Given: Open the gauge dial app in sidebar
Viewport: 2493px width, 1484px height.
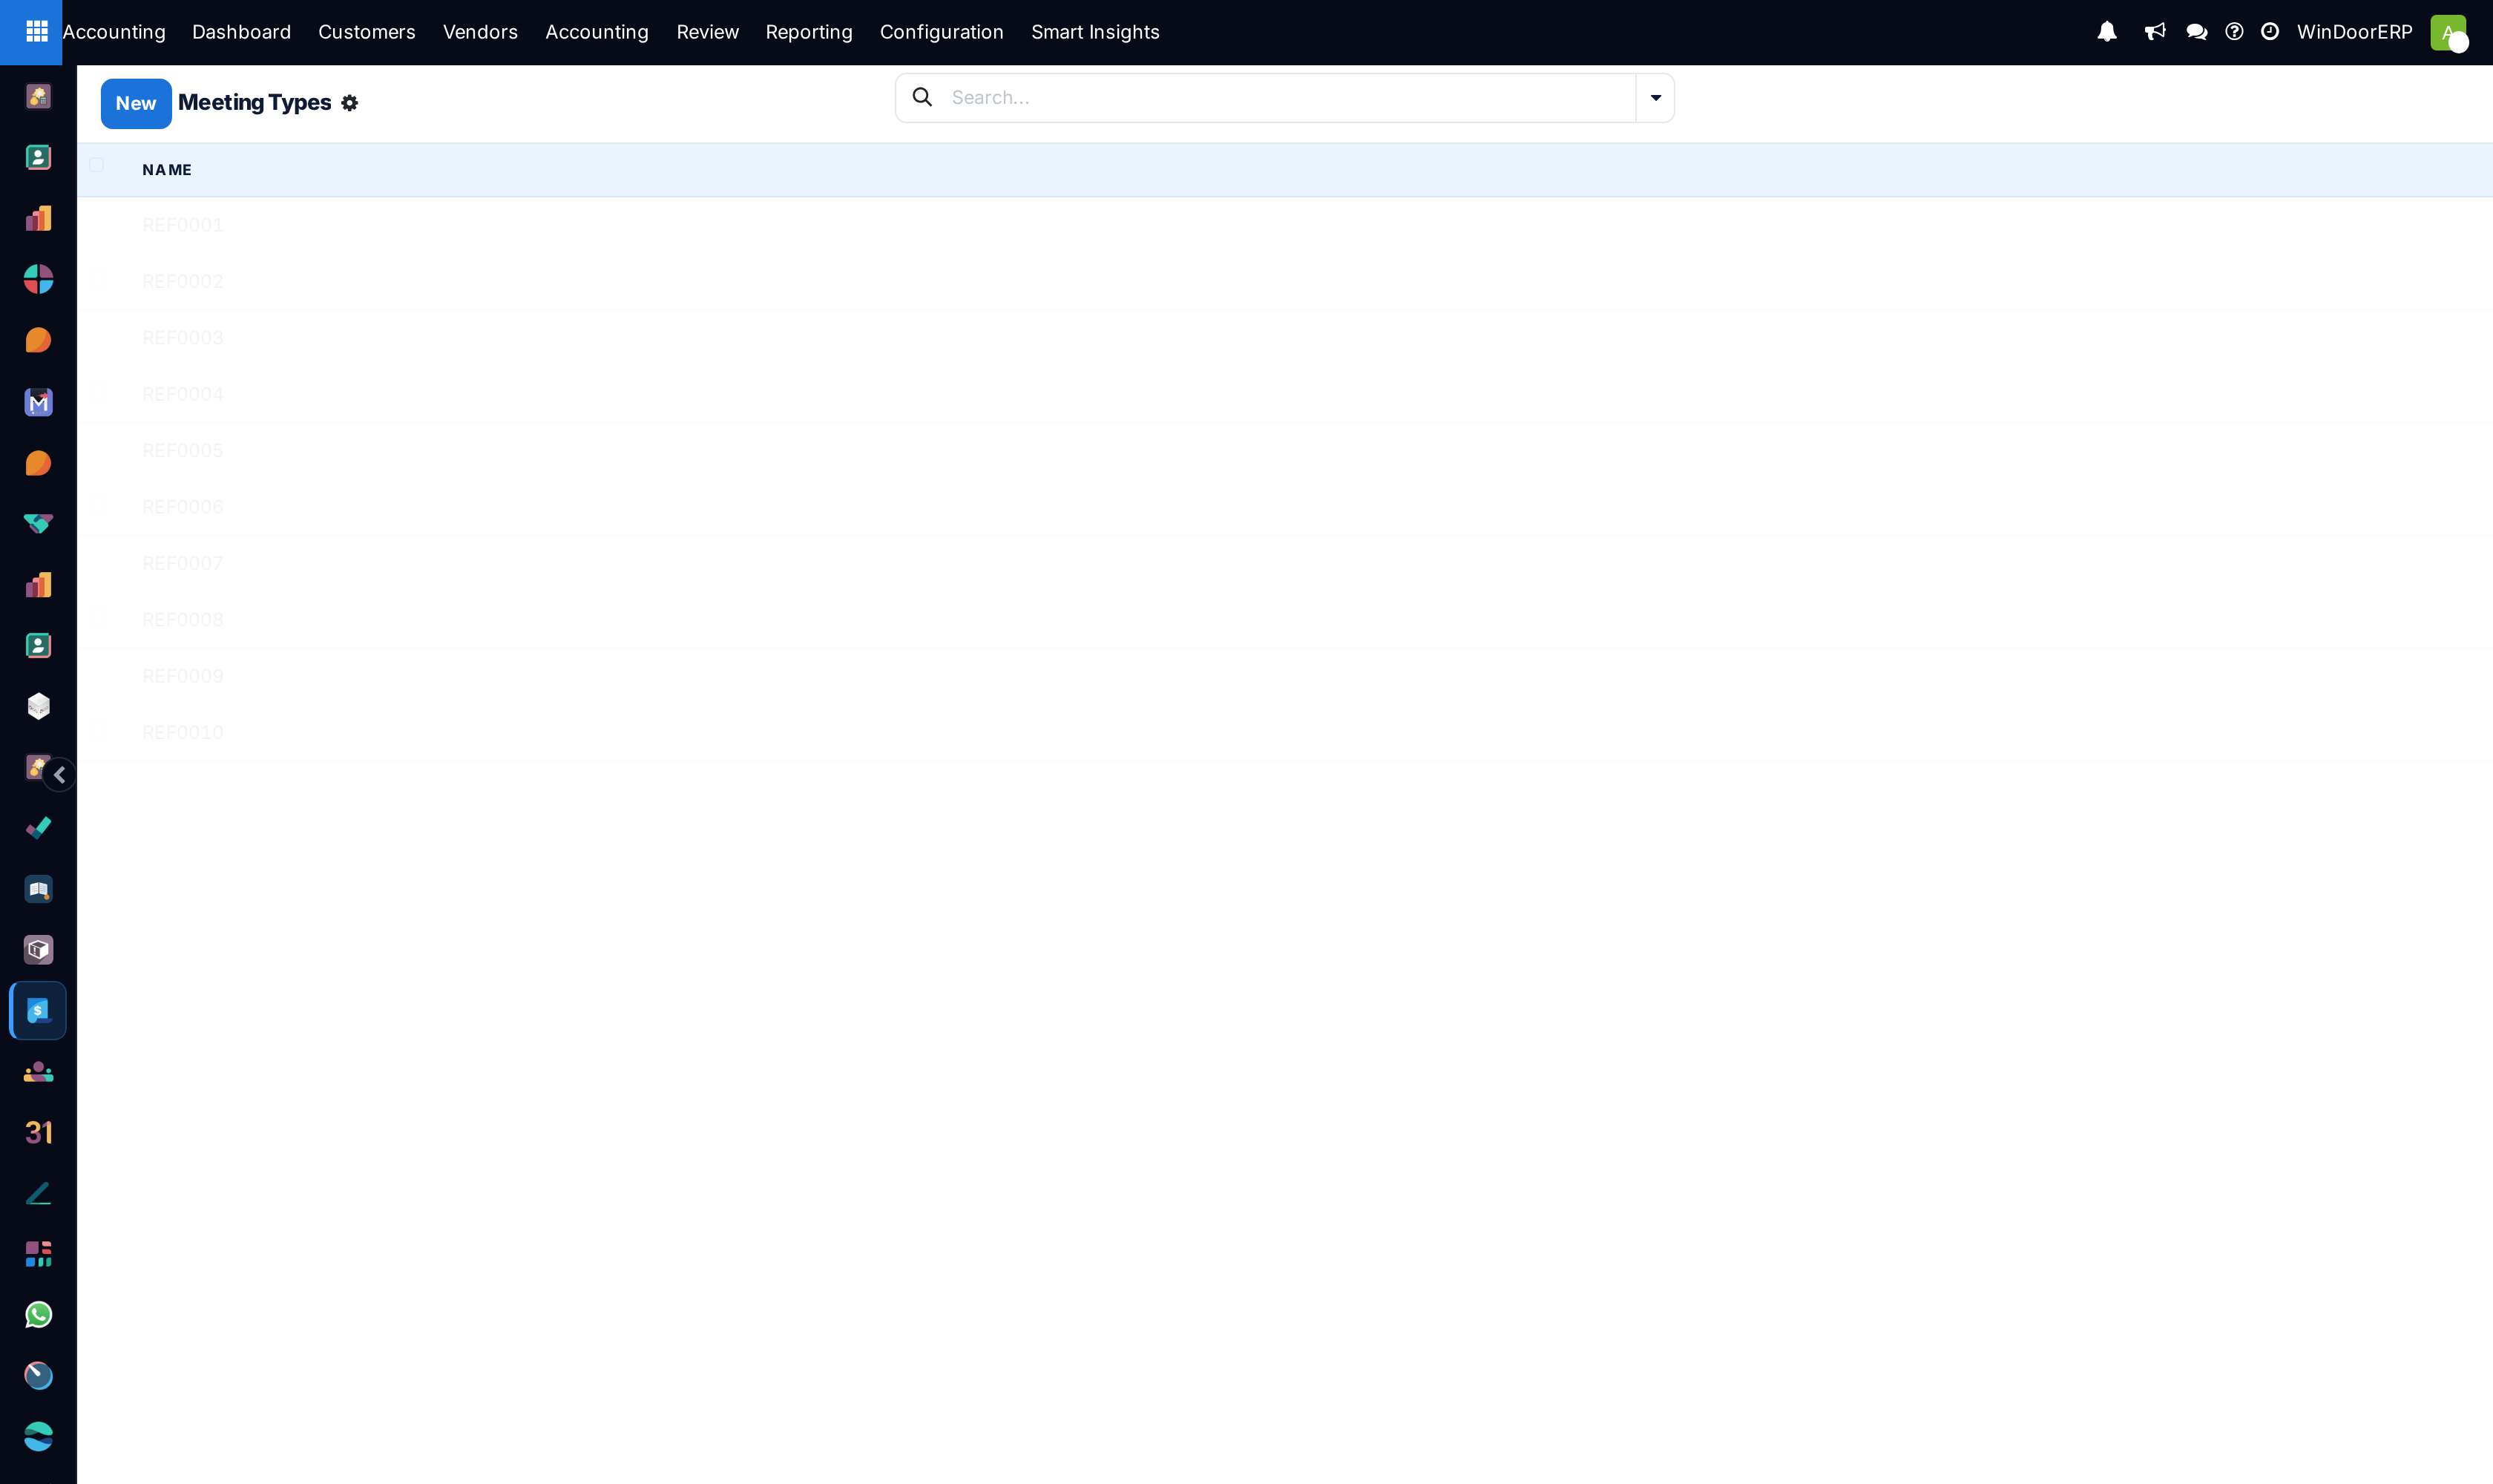Looking at the screenshot, I should coord(38,1376).
